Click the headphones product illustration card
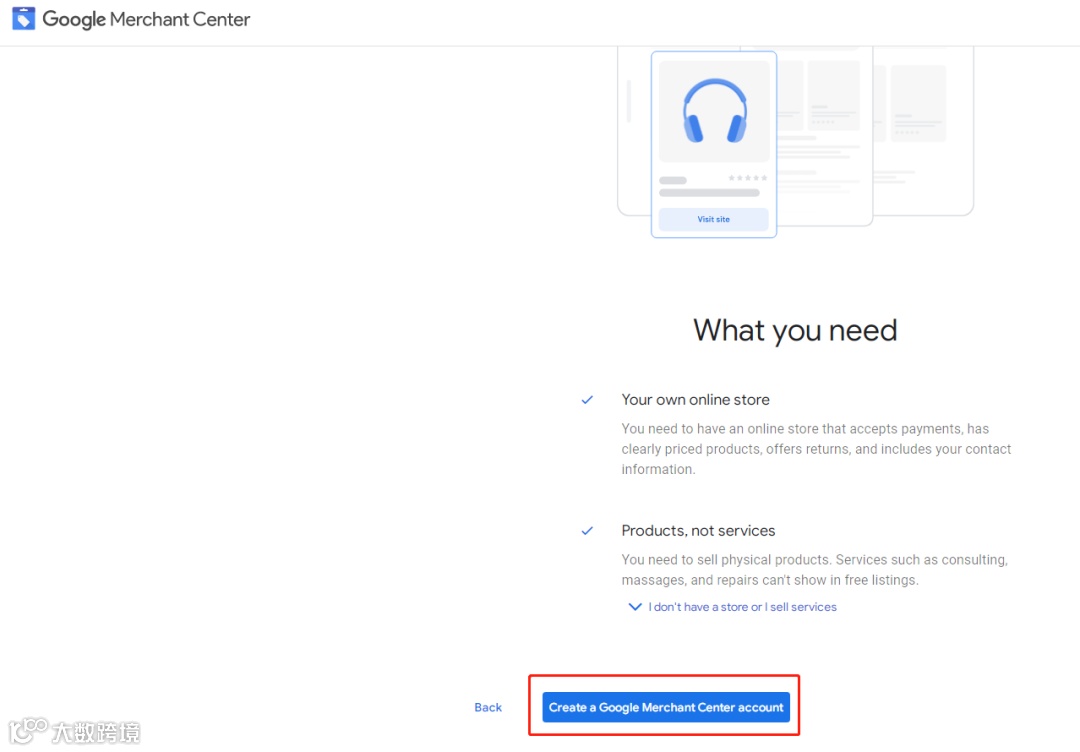 coord(714,145)
